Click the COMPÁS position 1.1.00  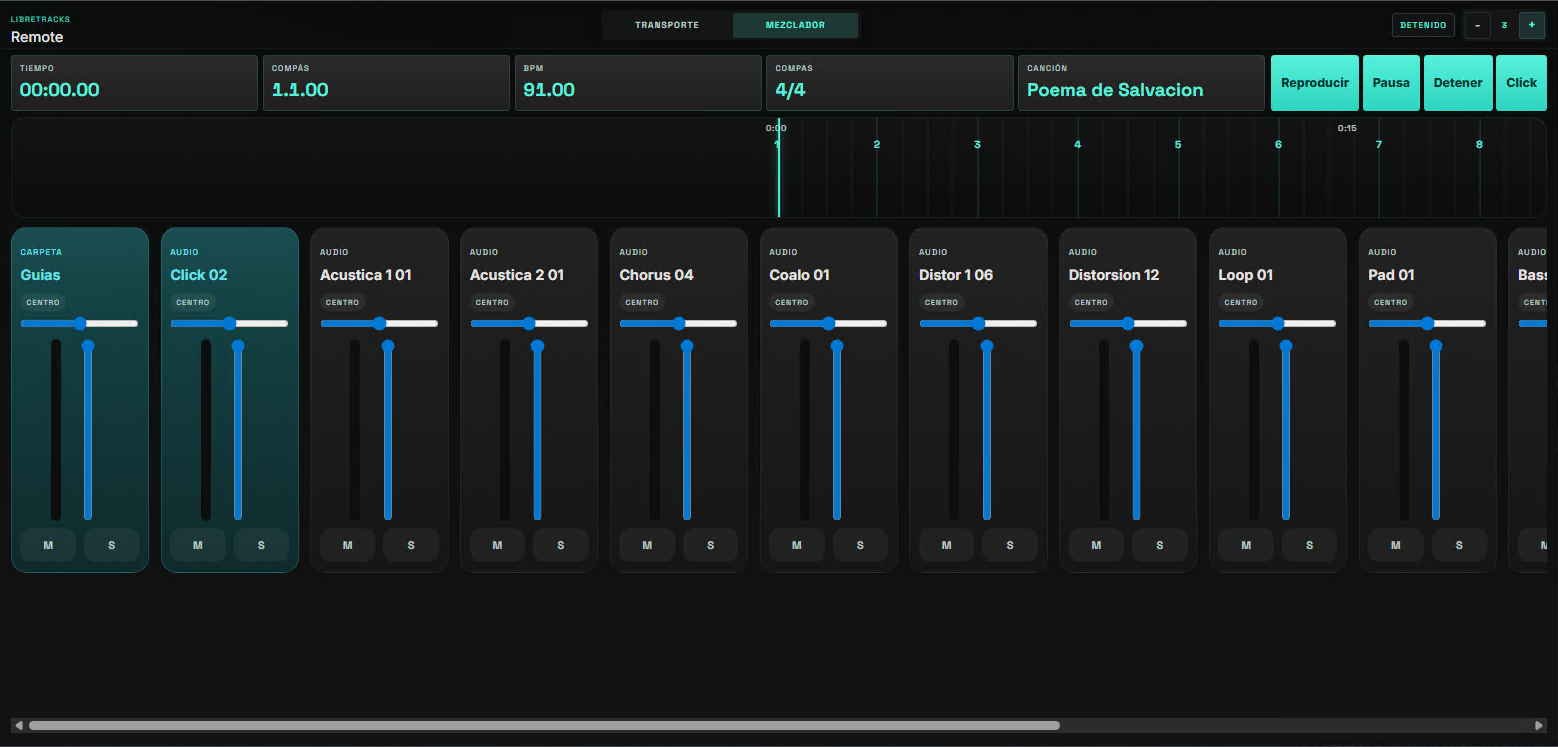300,90
